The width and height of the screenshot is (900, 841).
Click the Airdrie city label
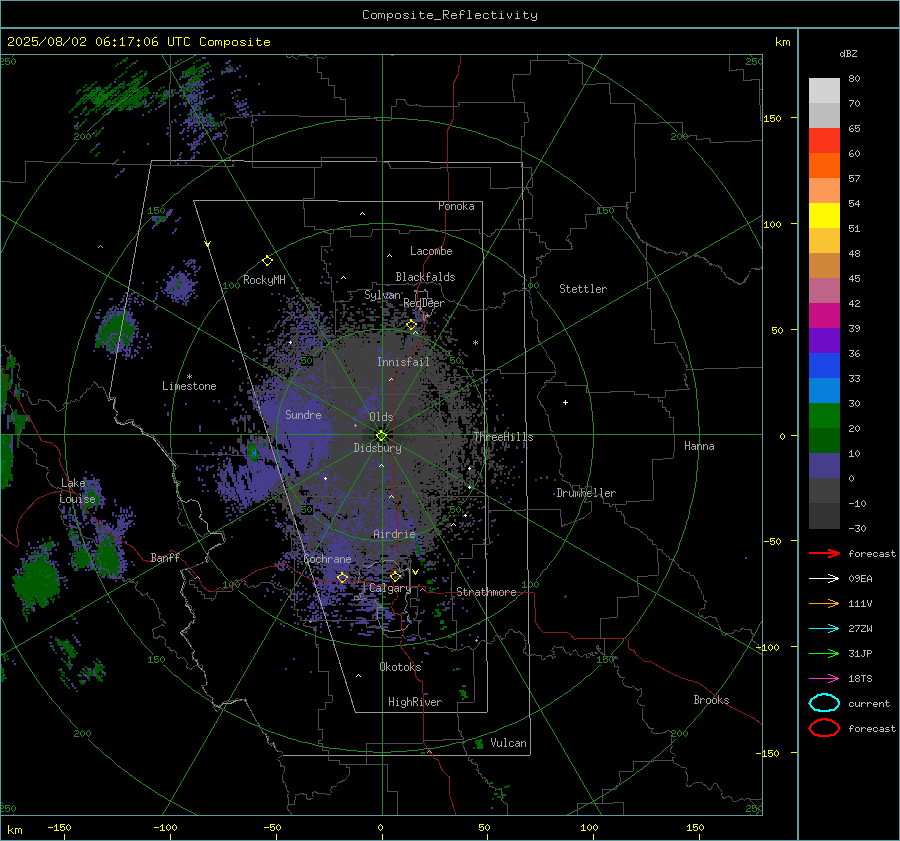394,534
